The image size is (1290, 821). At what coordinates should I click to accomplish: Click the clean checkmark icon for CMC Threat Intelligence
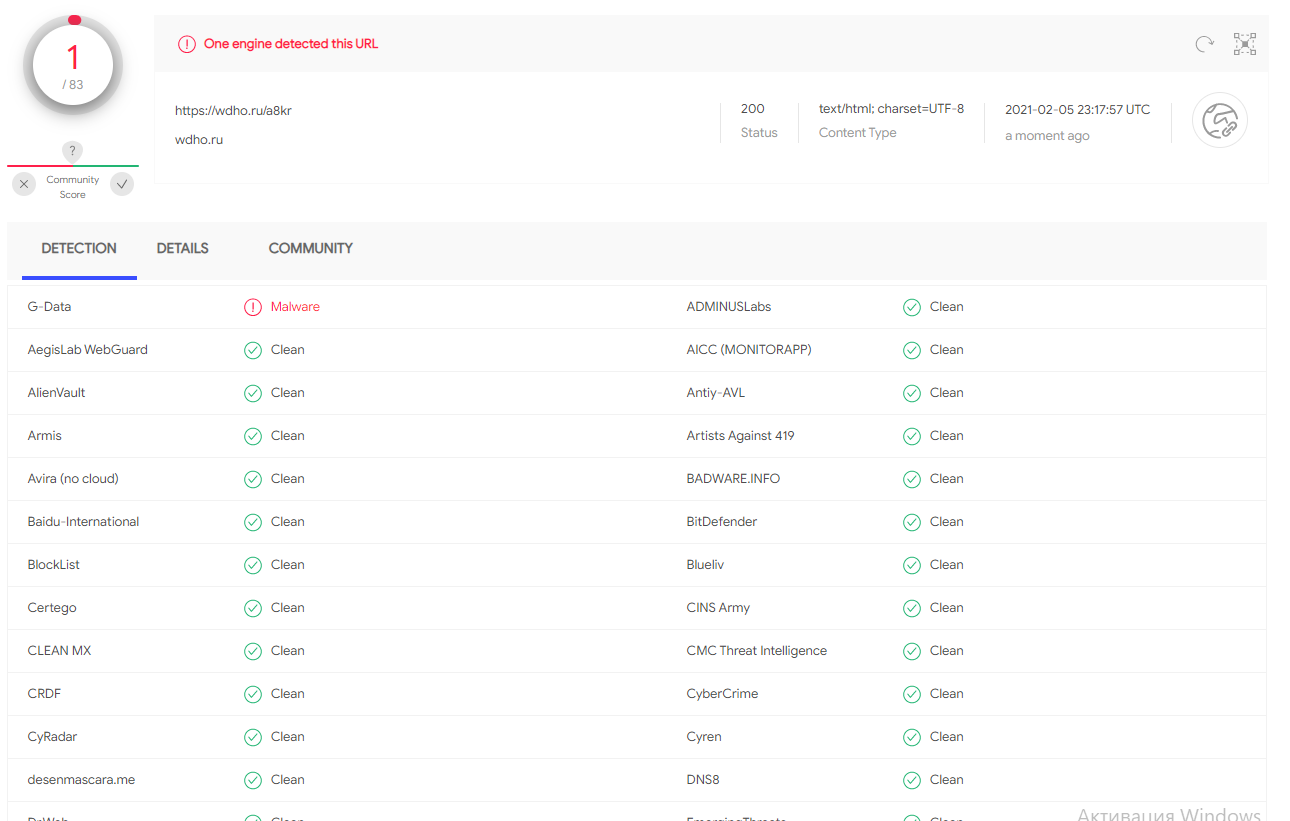coord(912,651)
